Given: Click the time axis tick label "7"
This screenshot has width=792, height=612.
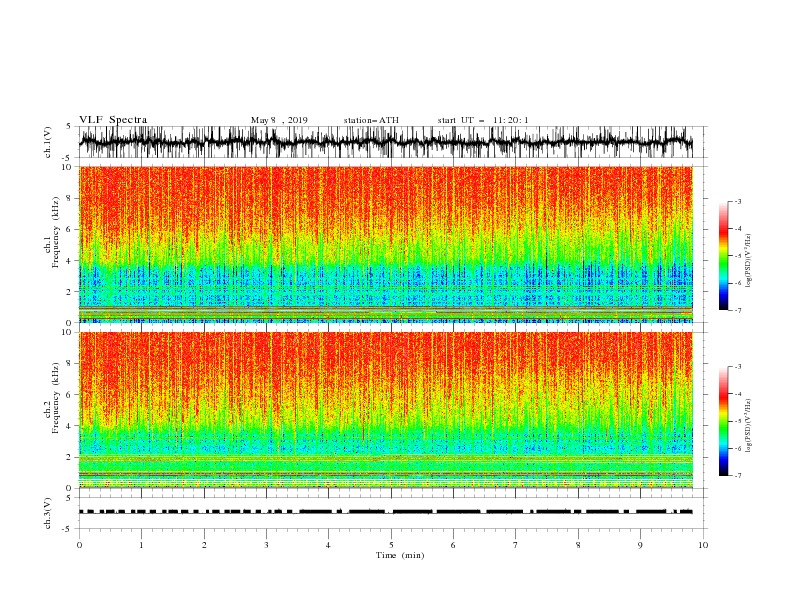Looking at the screenshot, I should [515, 545].
